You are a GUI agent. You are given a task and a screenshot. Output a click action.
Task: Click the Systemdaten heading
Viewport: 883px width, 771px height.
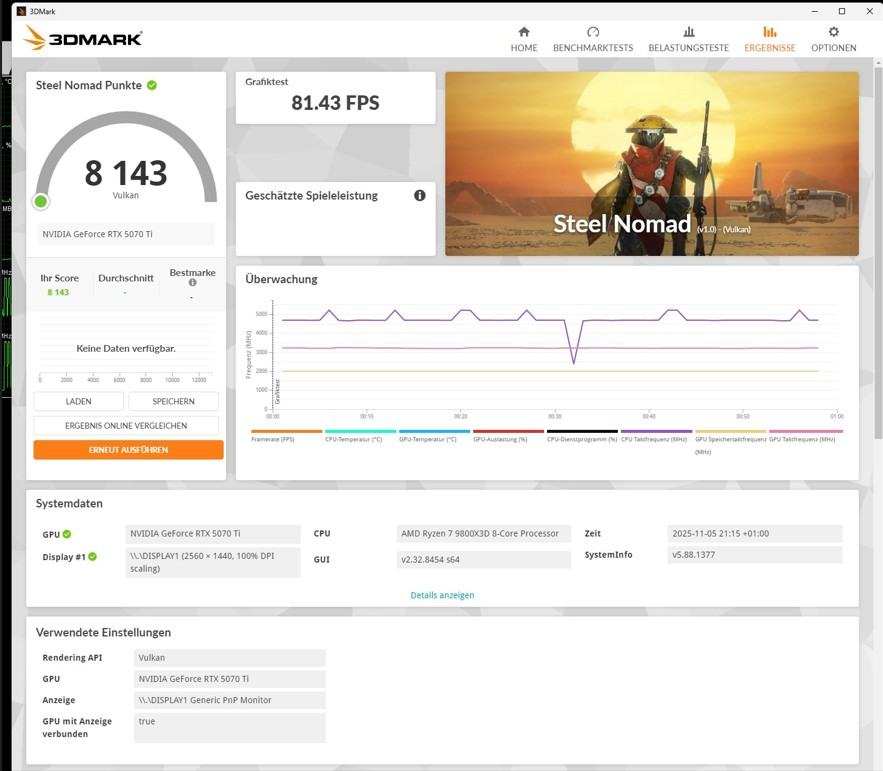[x=69, y=503]
